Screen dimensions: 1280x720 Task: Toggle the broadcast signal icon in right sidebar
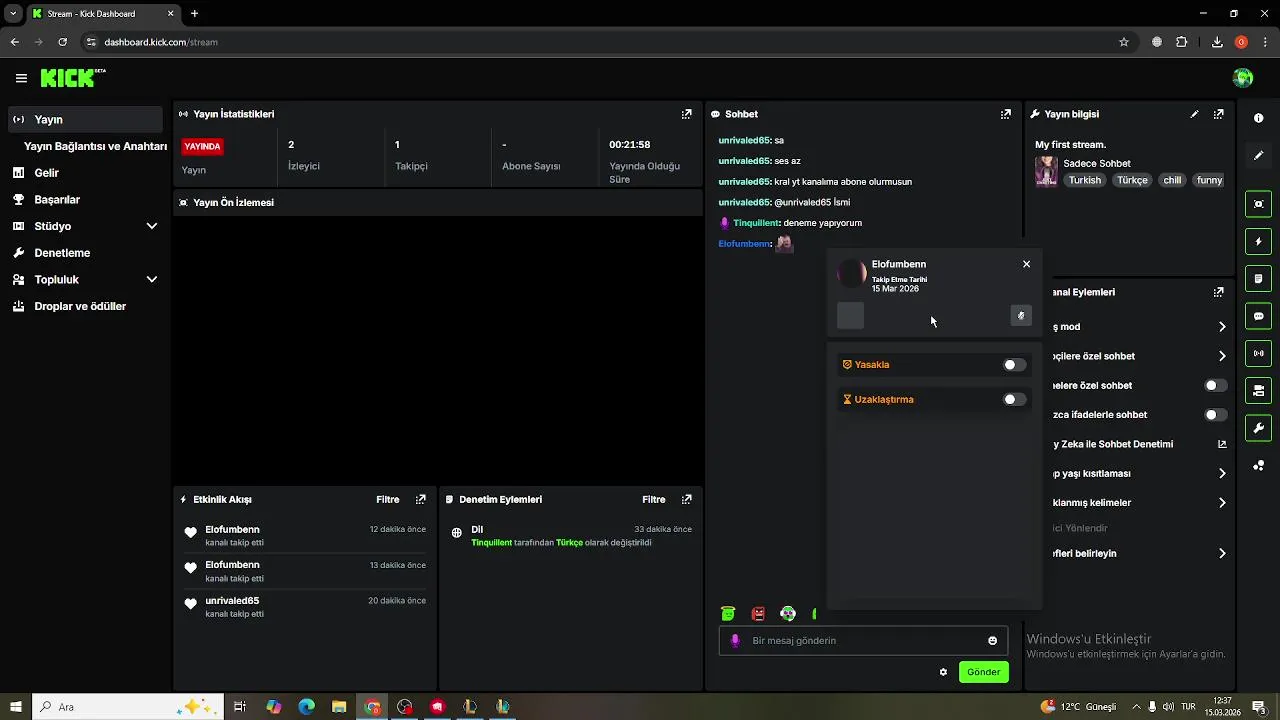[1258, 353]
